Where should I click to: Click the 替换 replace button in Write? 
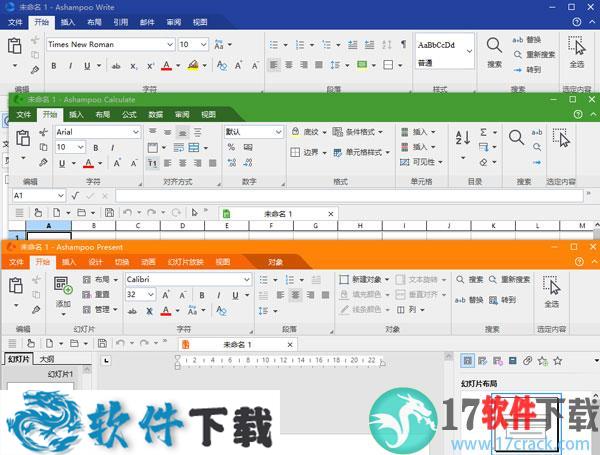click(527, 40)
